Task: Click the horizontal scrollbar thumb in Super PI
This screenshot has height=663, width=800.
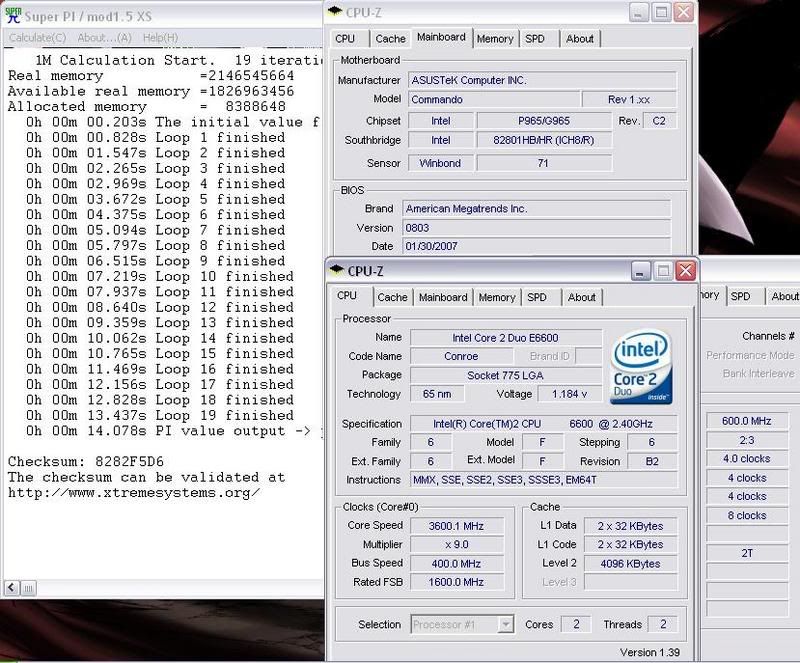Action: pyautogui.click(x=29, y=588)
